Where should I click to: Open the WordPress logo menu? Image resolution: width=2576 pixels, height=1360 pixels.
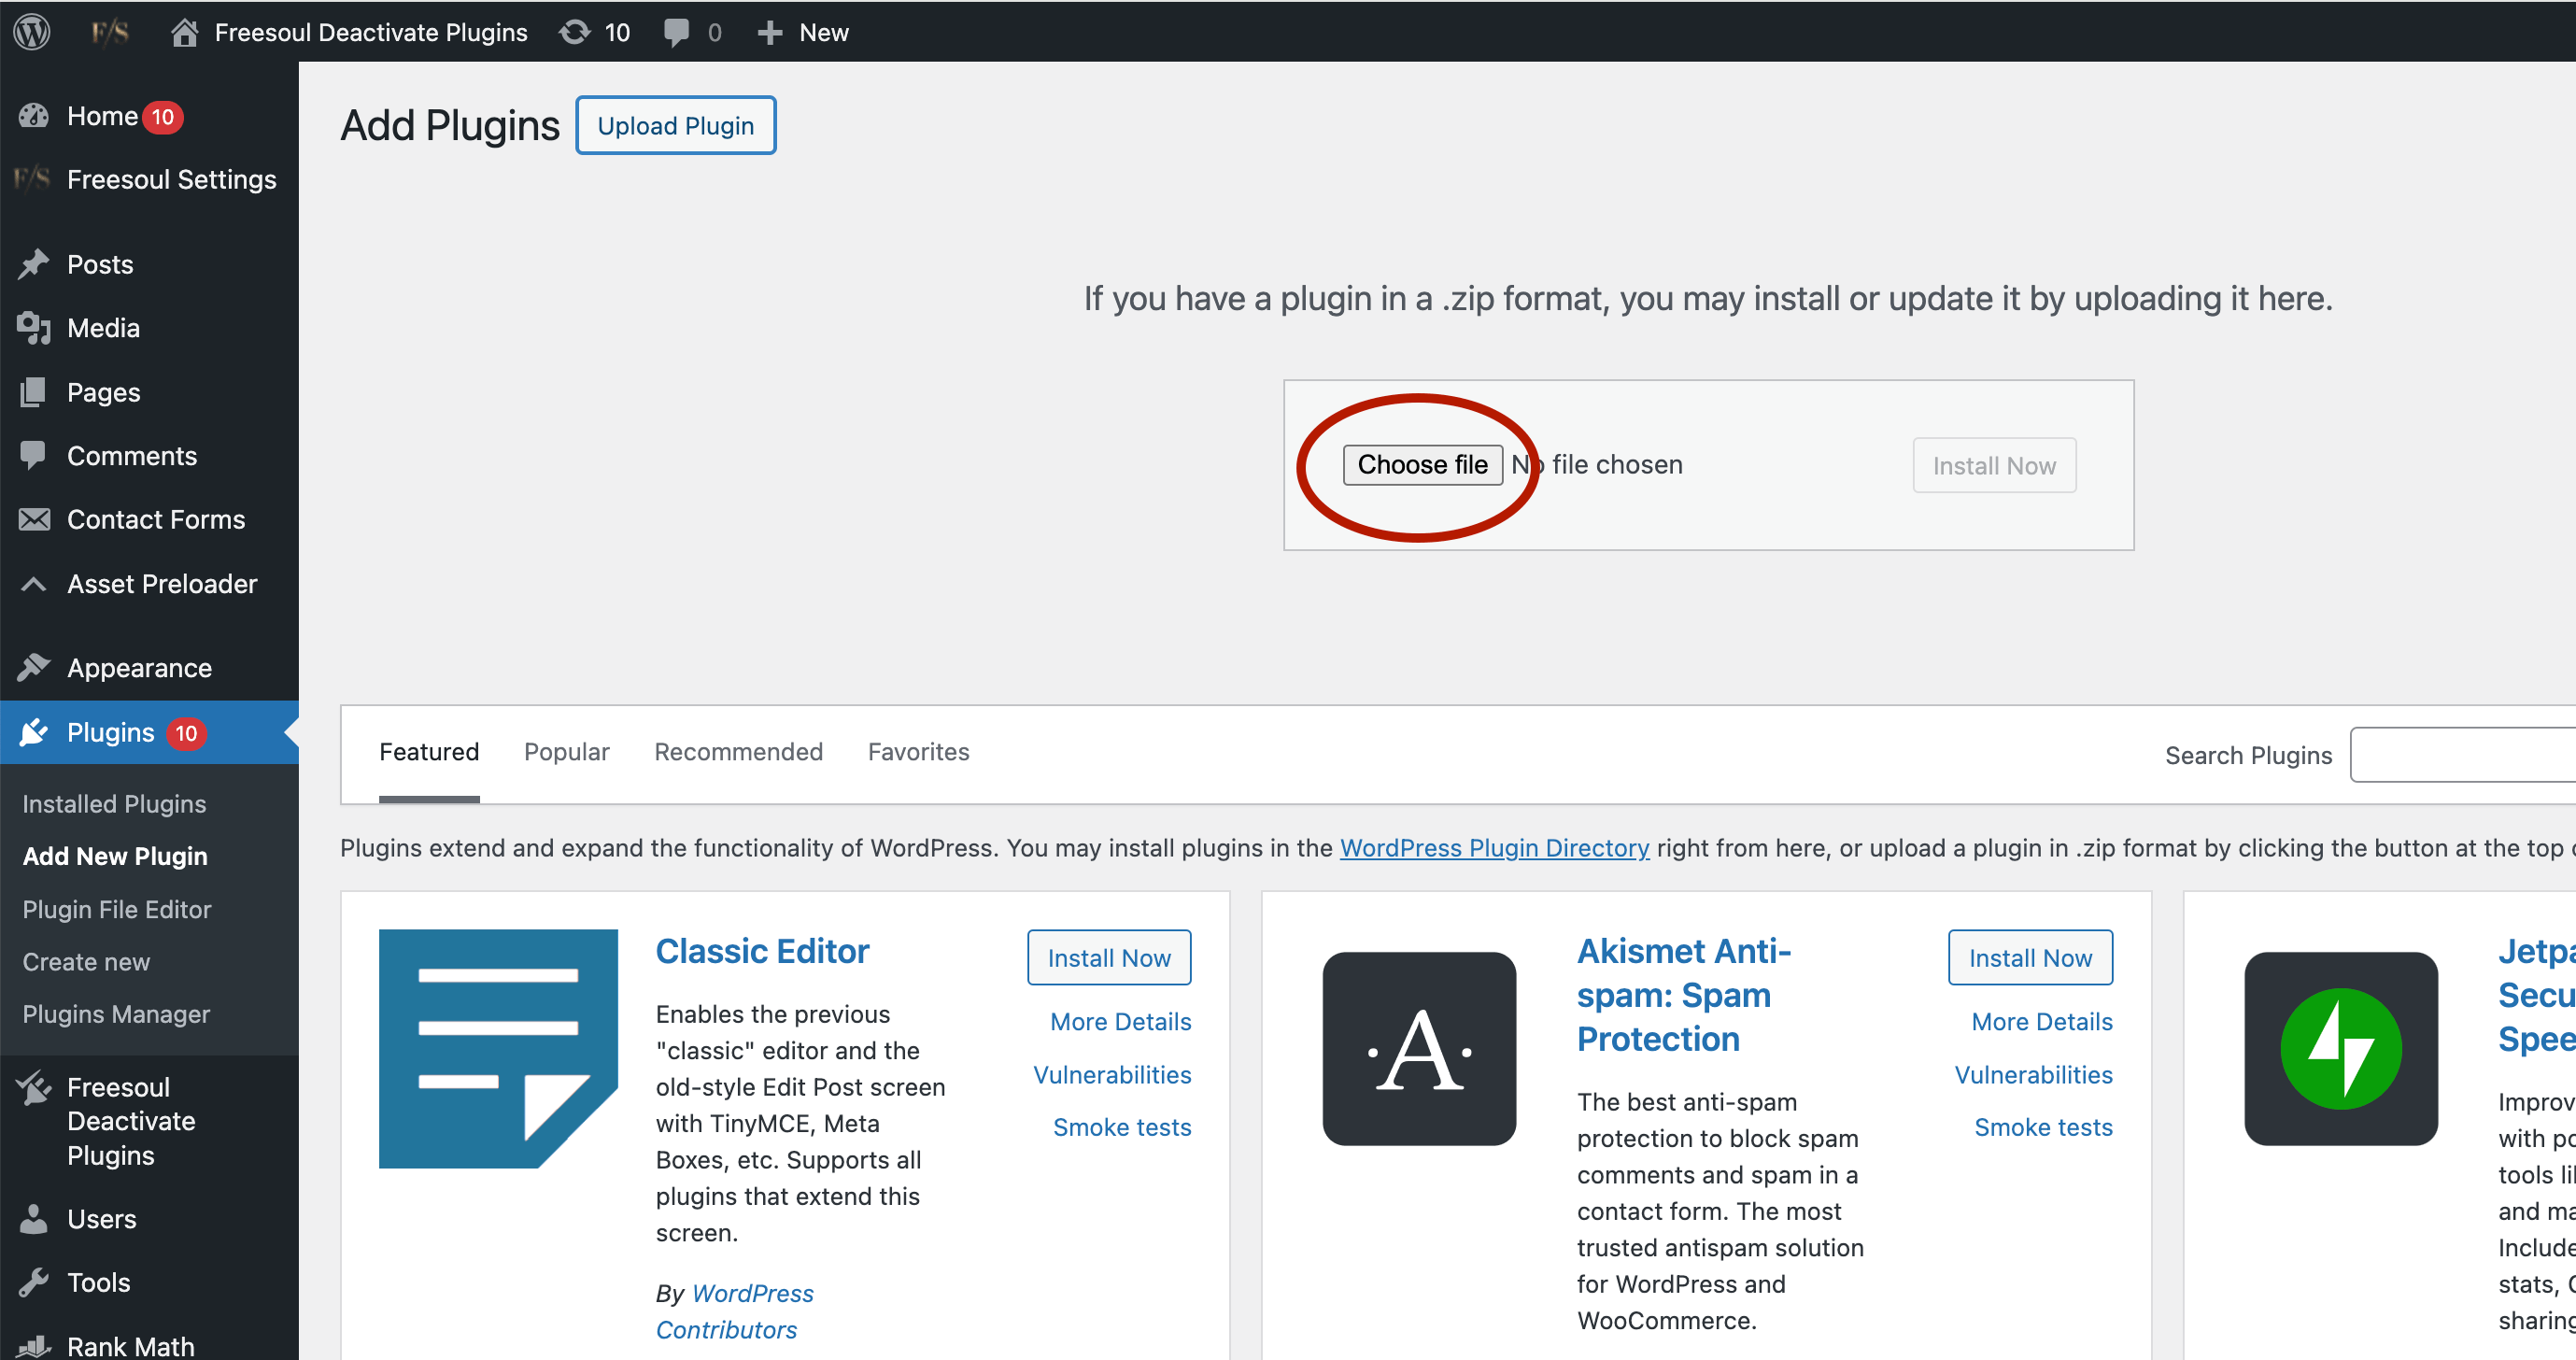(32, 32)
